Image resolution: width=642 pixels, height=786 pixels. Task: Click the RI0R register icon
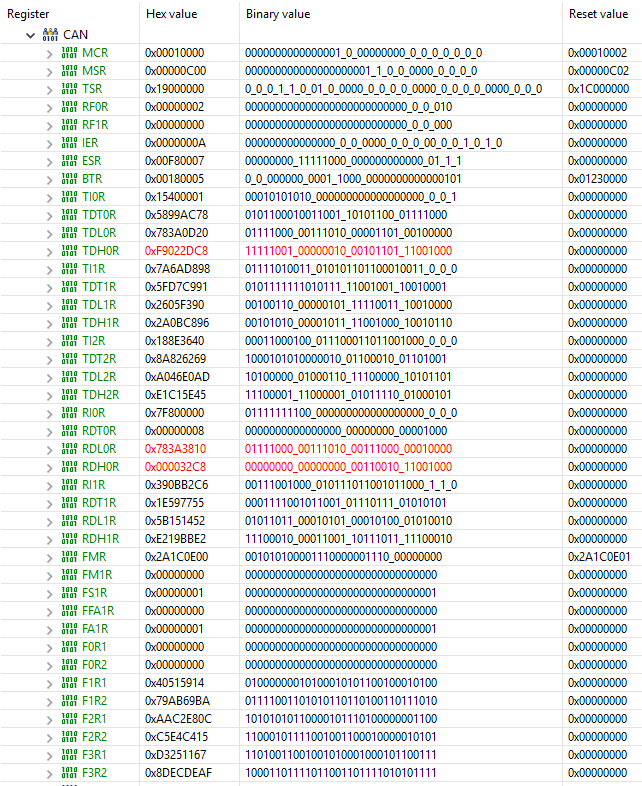[69, 413]
